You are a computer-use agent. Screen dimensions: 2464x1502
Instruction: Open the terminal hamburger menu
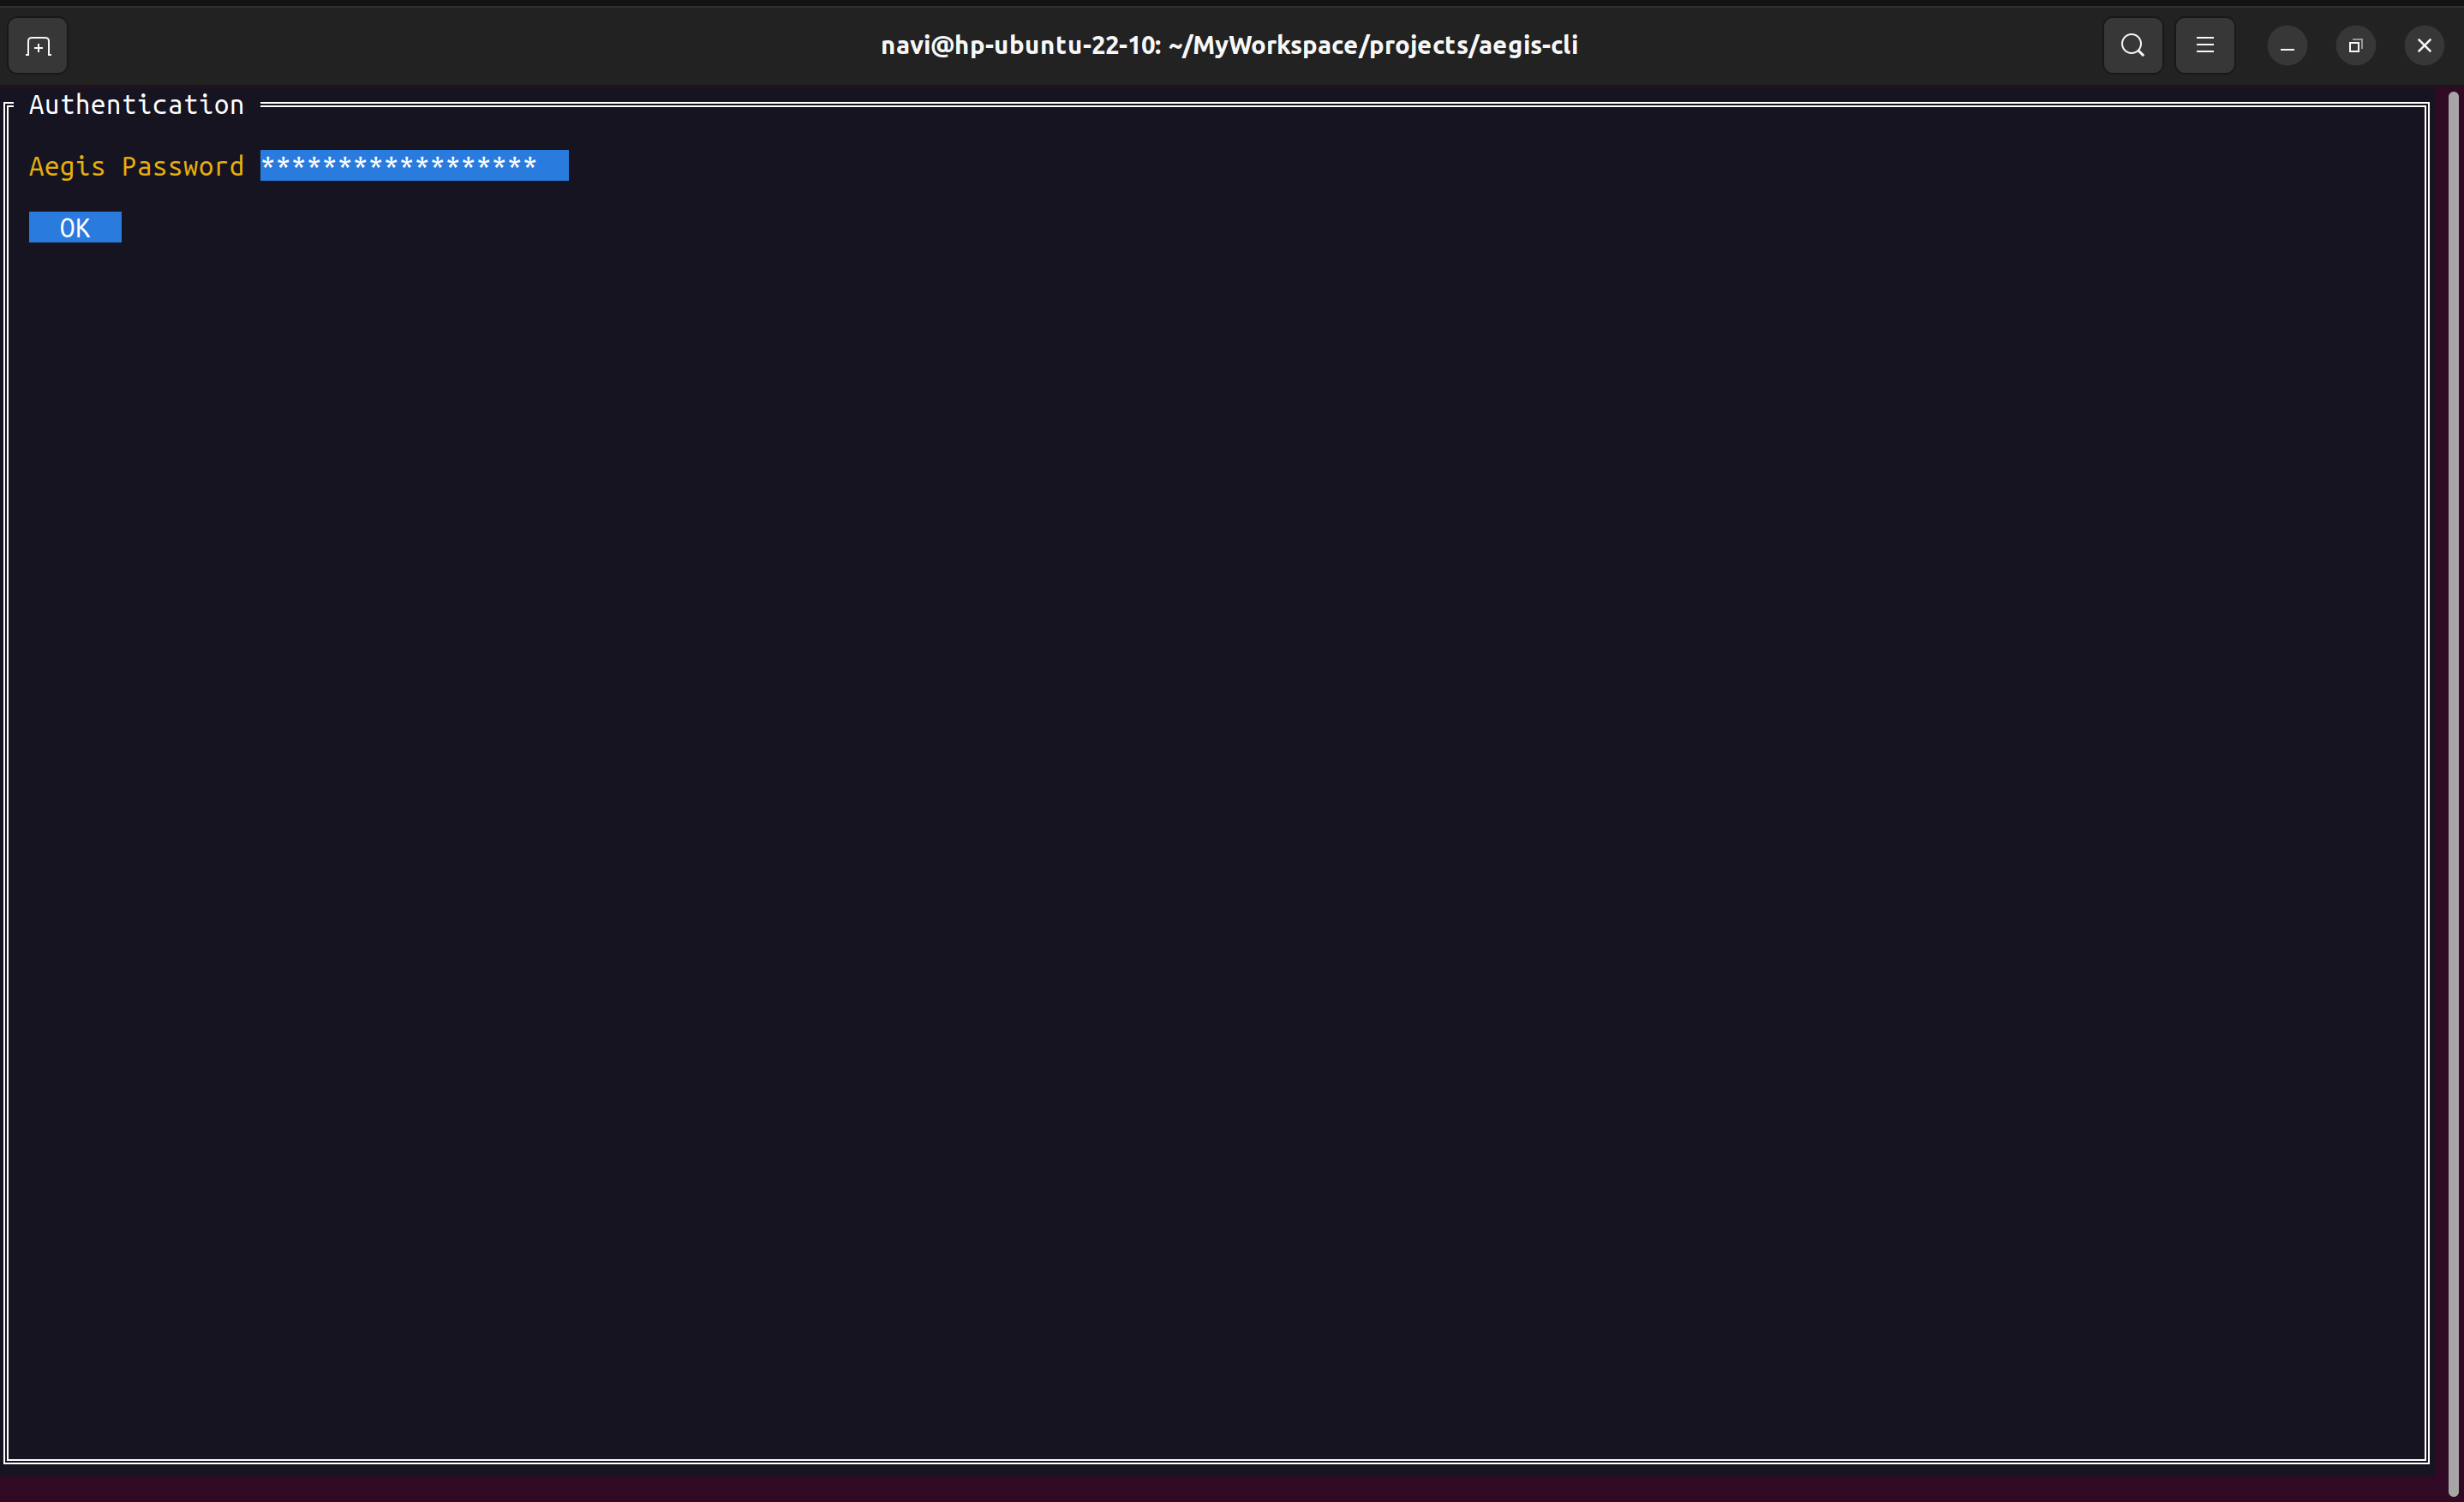point(2204,46)
